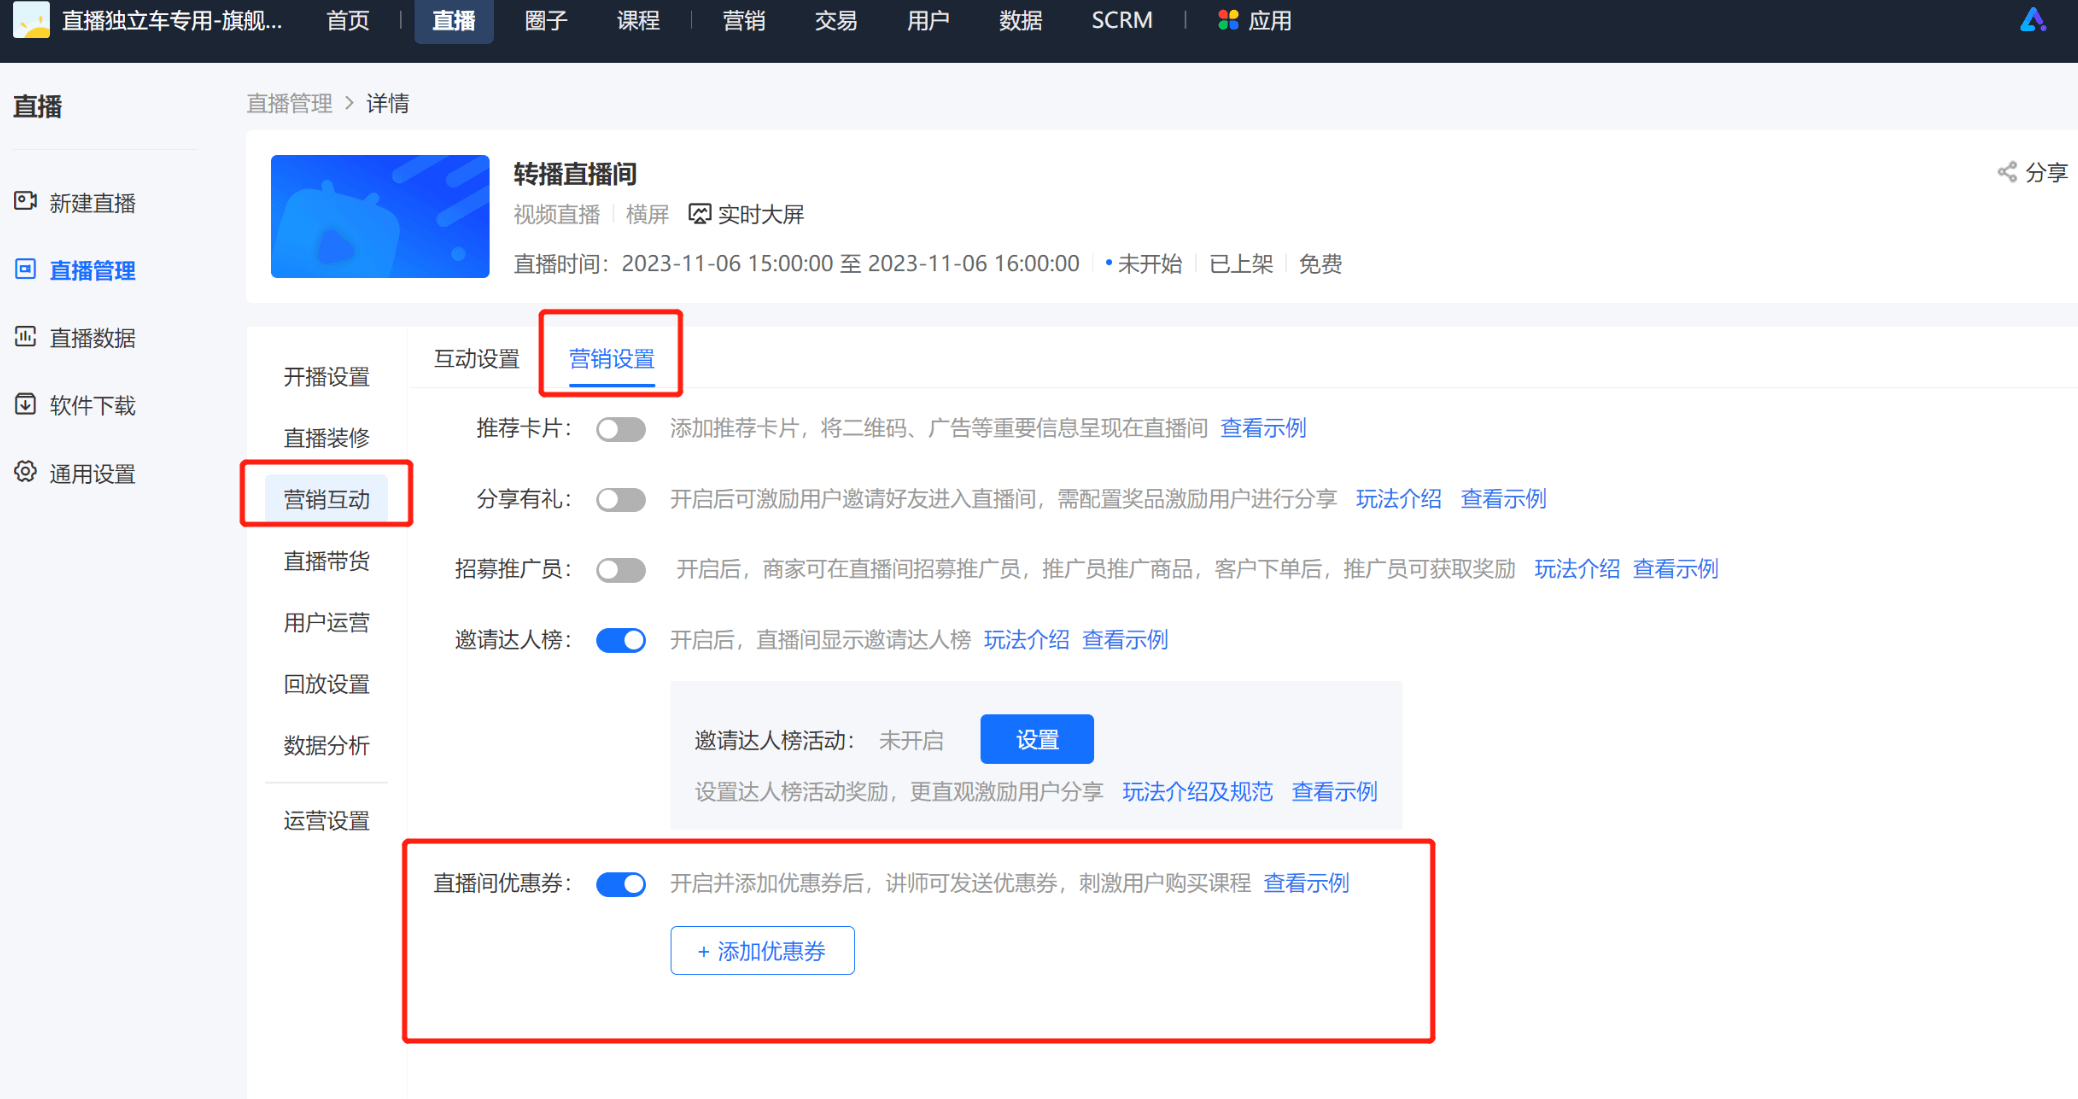Select 回放设置 in the side list
2078x1099 pixels.
[326, 684]
